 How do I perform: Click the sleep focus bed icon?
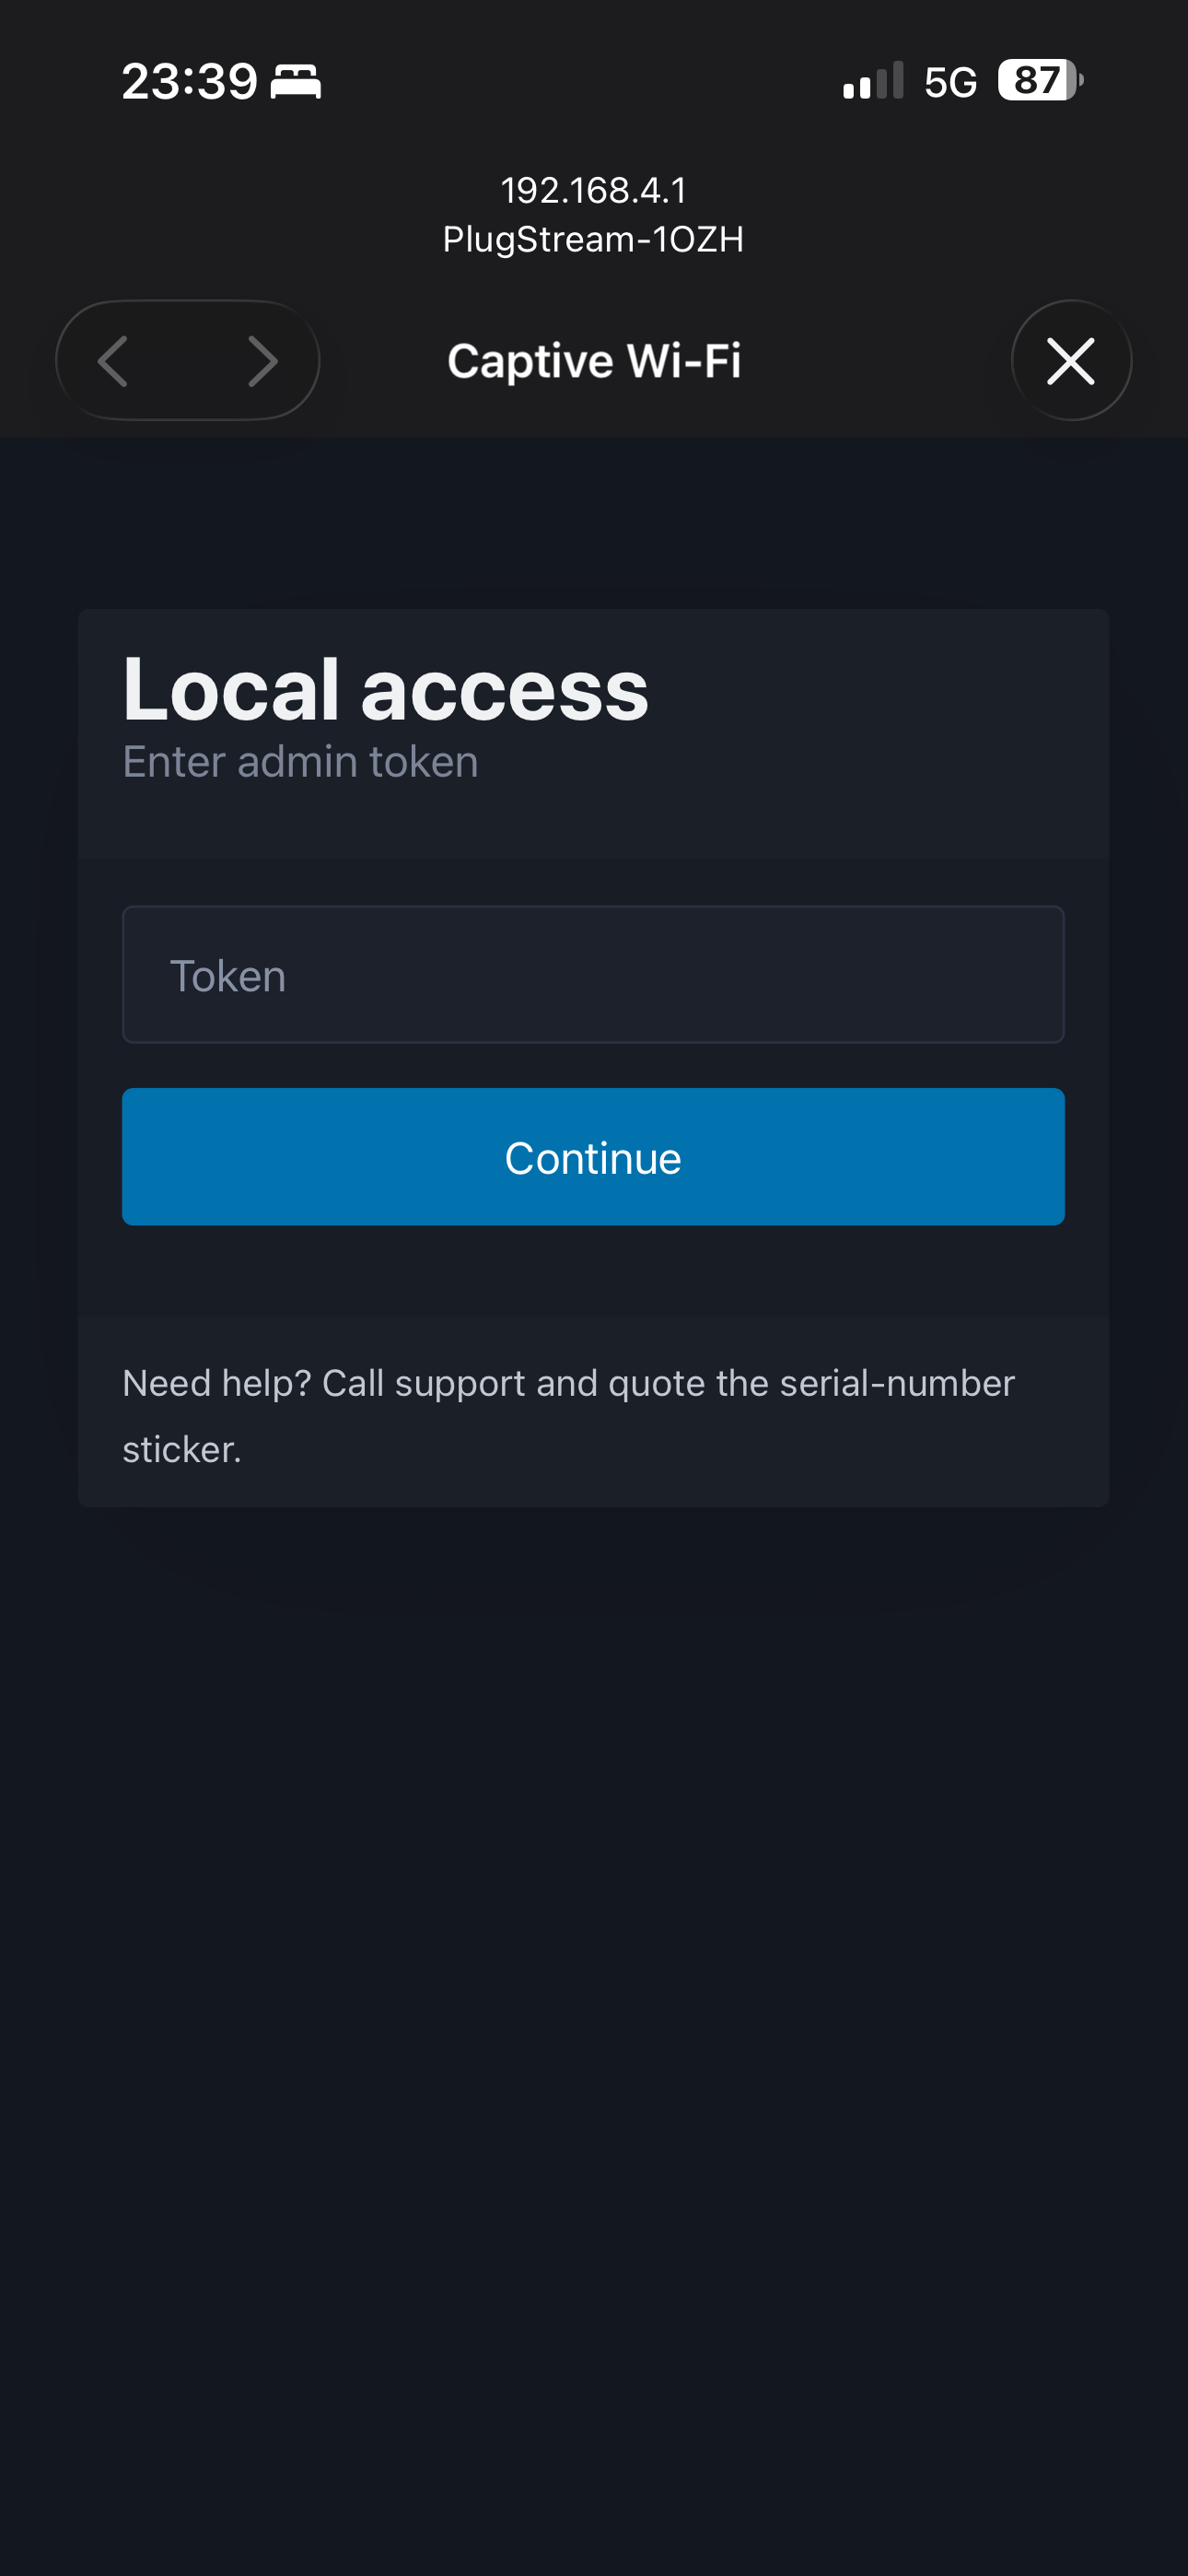(296, 81)
